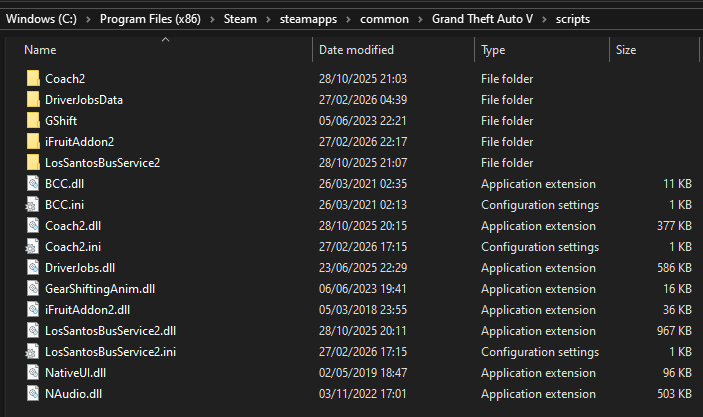Click the iFruitAddon2.dll file icon
The width and height of the screenshot is (703, 417).
[x=33, y=310]
